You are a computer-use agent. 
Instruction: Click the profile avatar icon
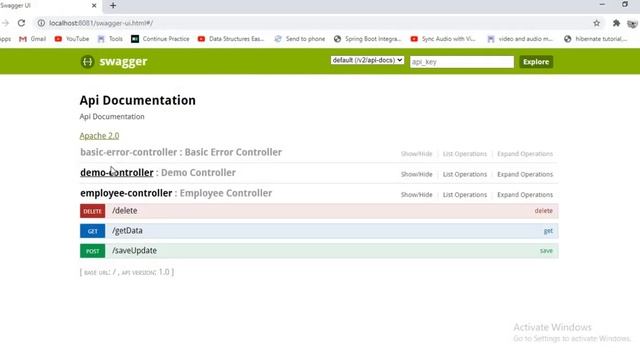click(633, 24)
